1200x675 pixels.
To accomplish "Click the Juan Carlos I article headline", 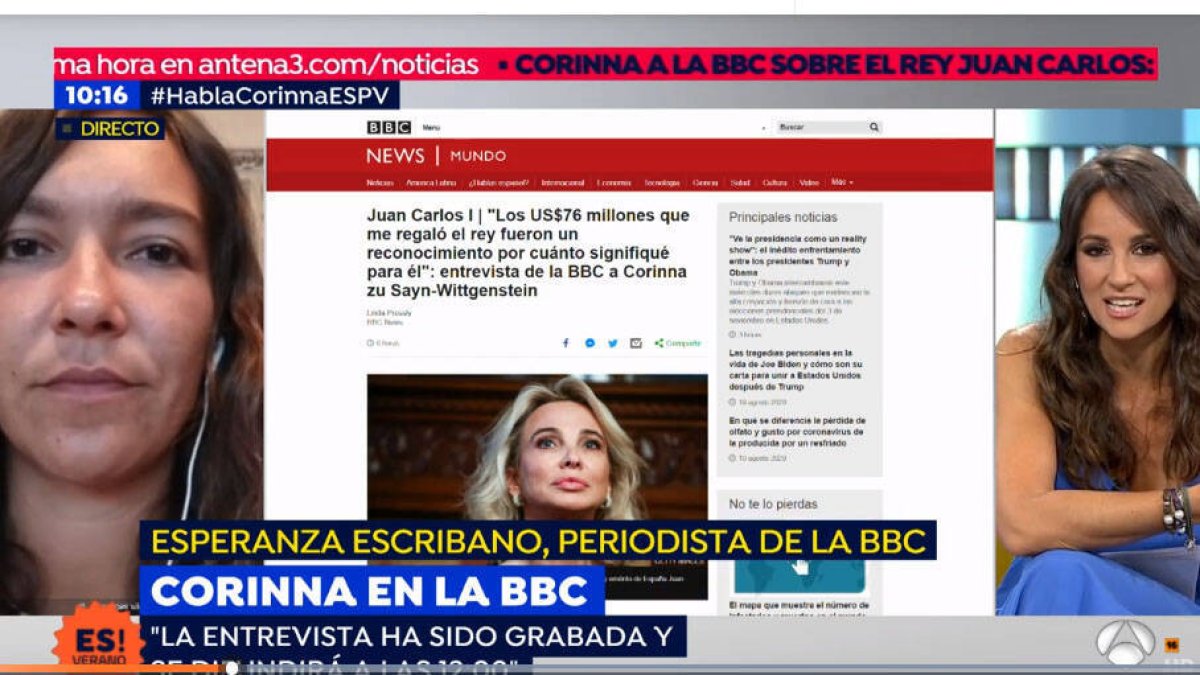I will (527, 253).
